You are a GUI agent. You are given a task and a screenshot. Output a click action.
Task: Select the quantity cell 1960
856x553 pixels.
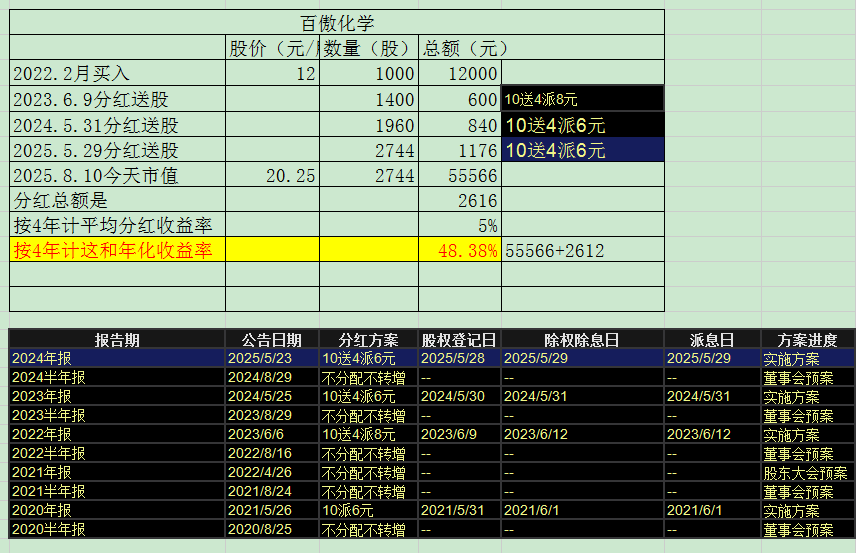pos(369,124)
